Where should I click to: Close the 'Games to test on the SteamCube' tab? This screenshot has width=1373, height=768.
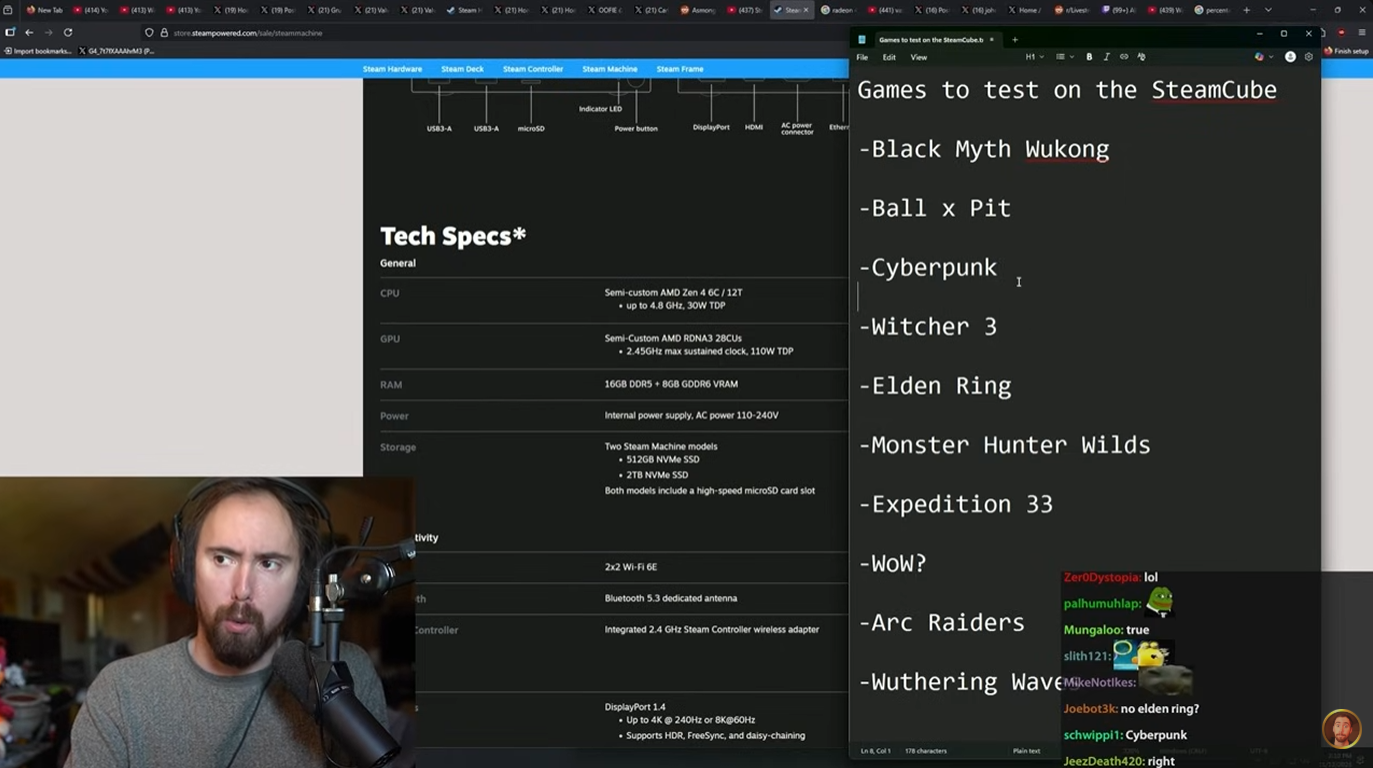click(x=992, y=40)
